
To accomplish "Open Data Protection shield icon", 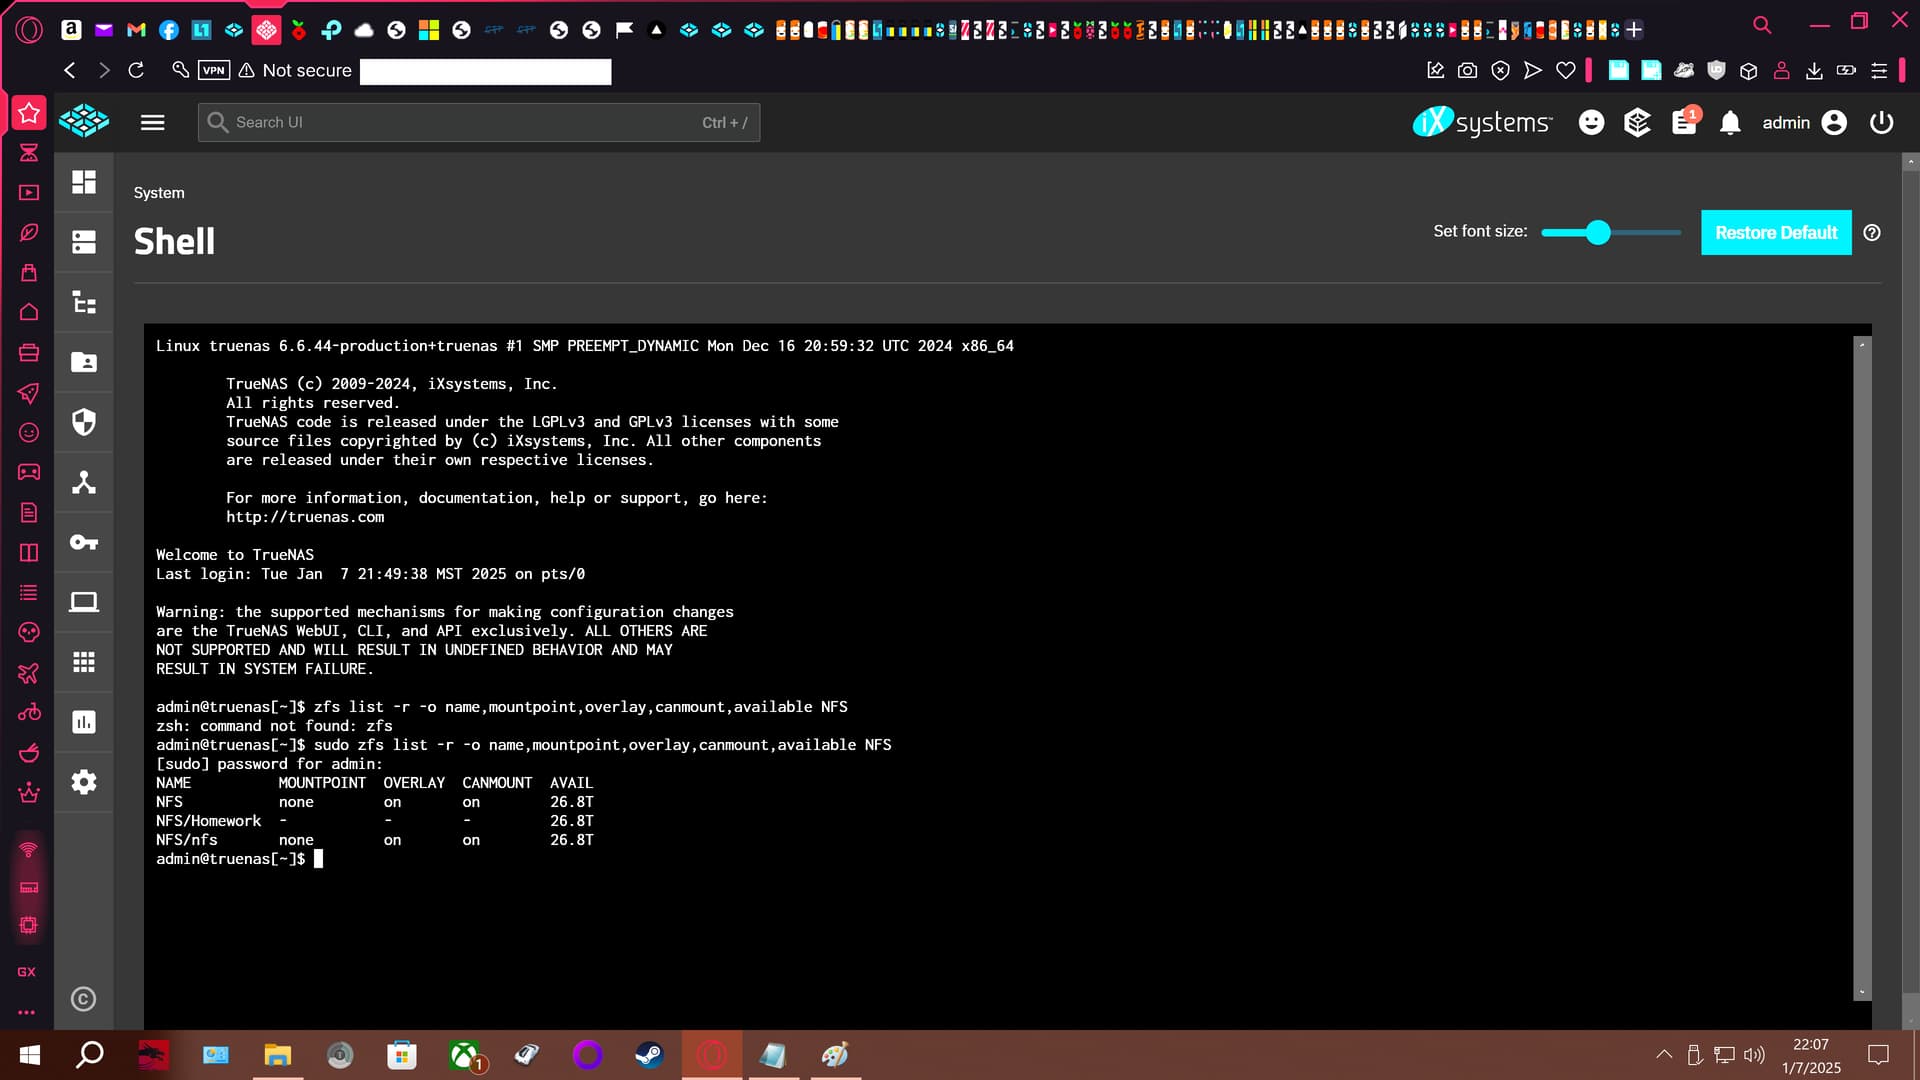I will point(84,422).
